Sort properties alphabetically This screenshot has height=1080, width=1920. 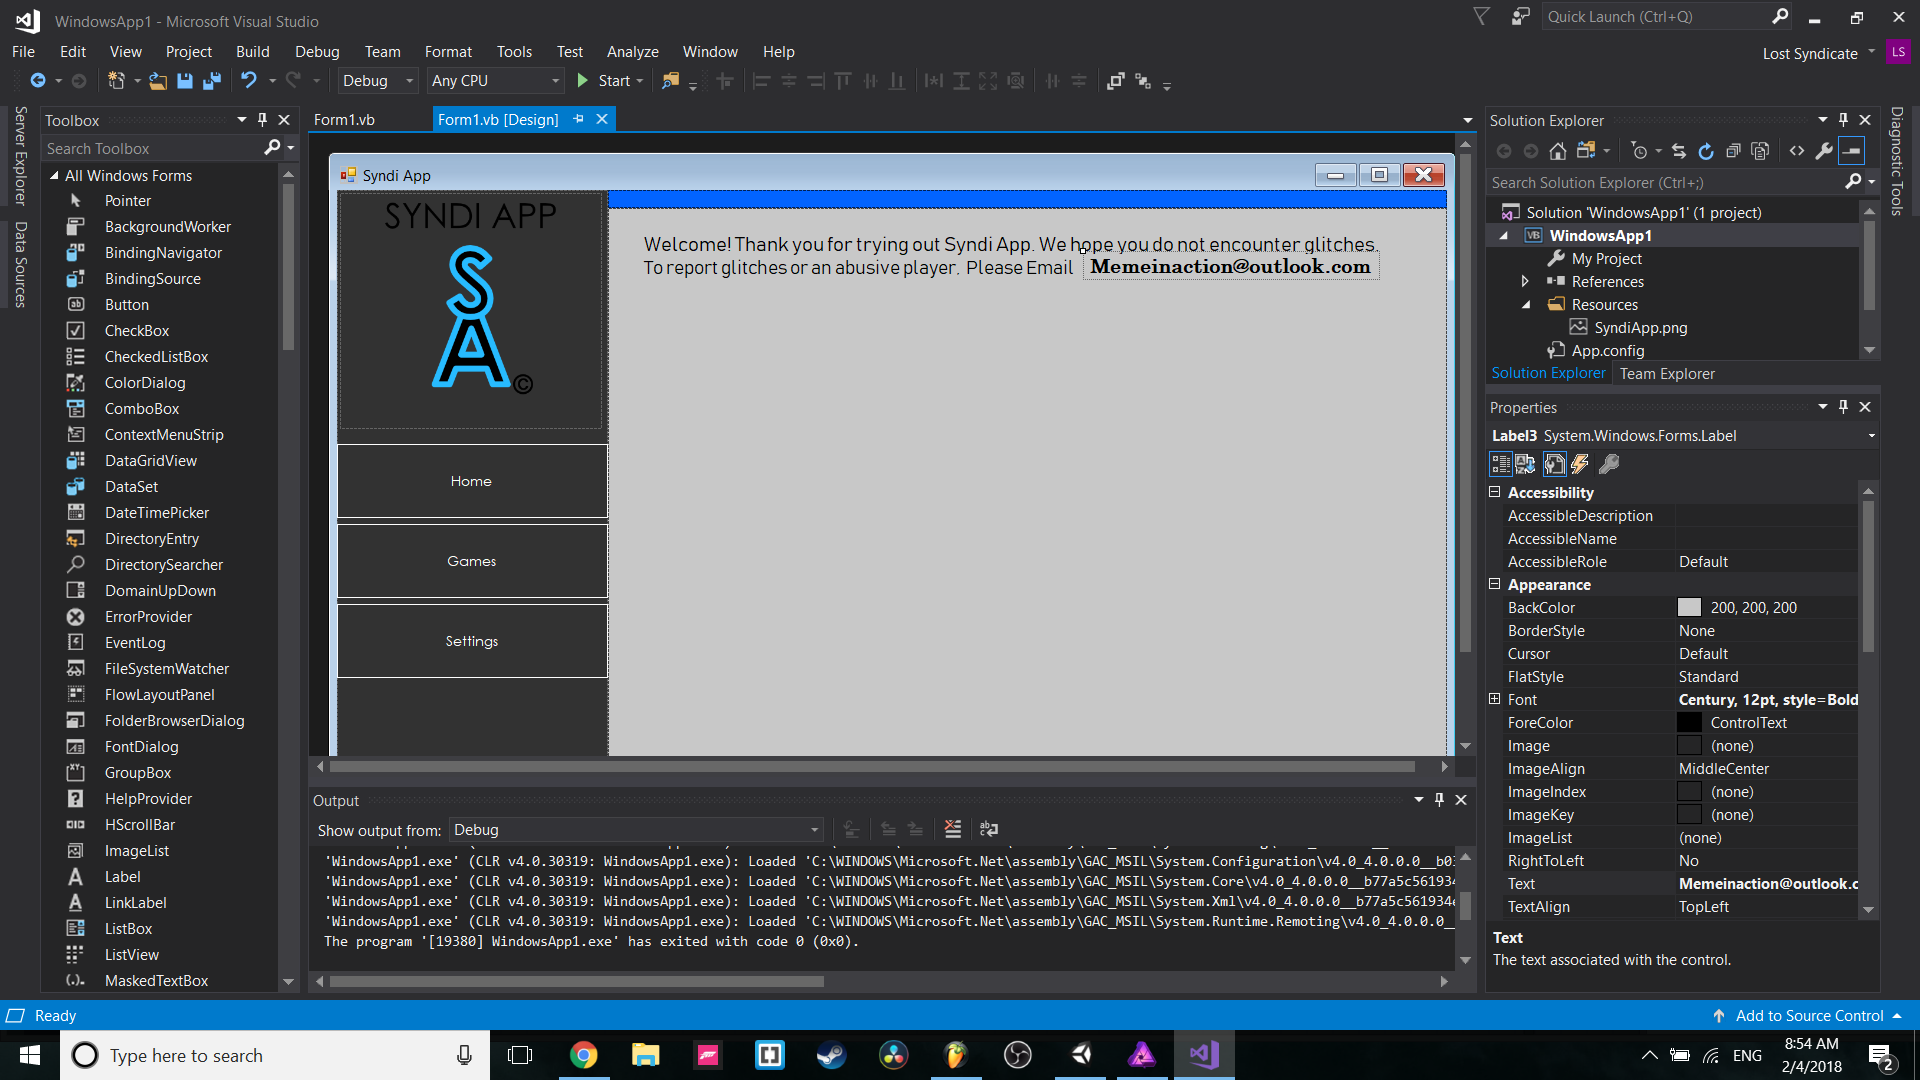[1526, 464]
